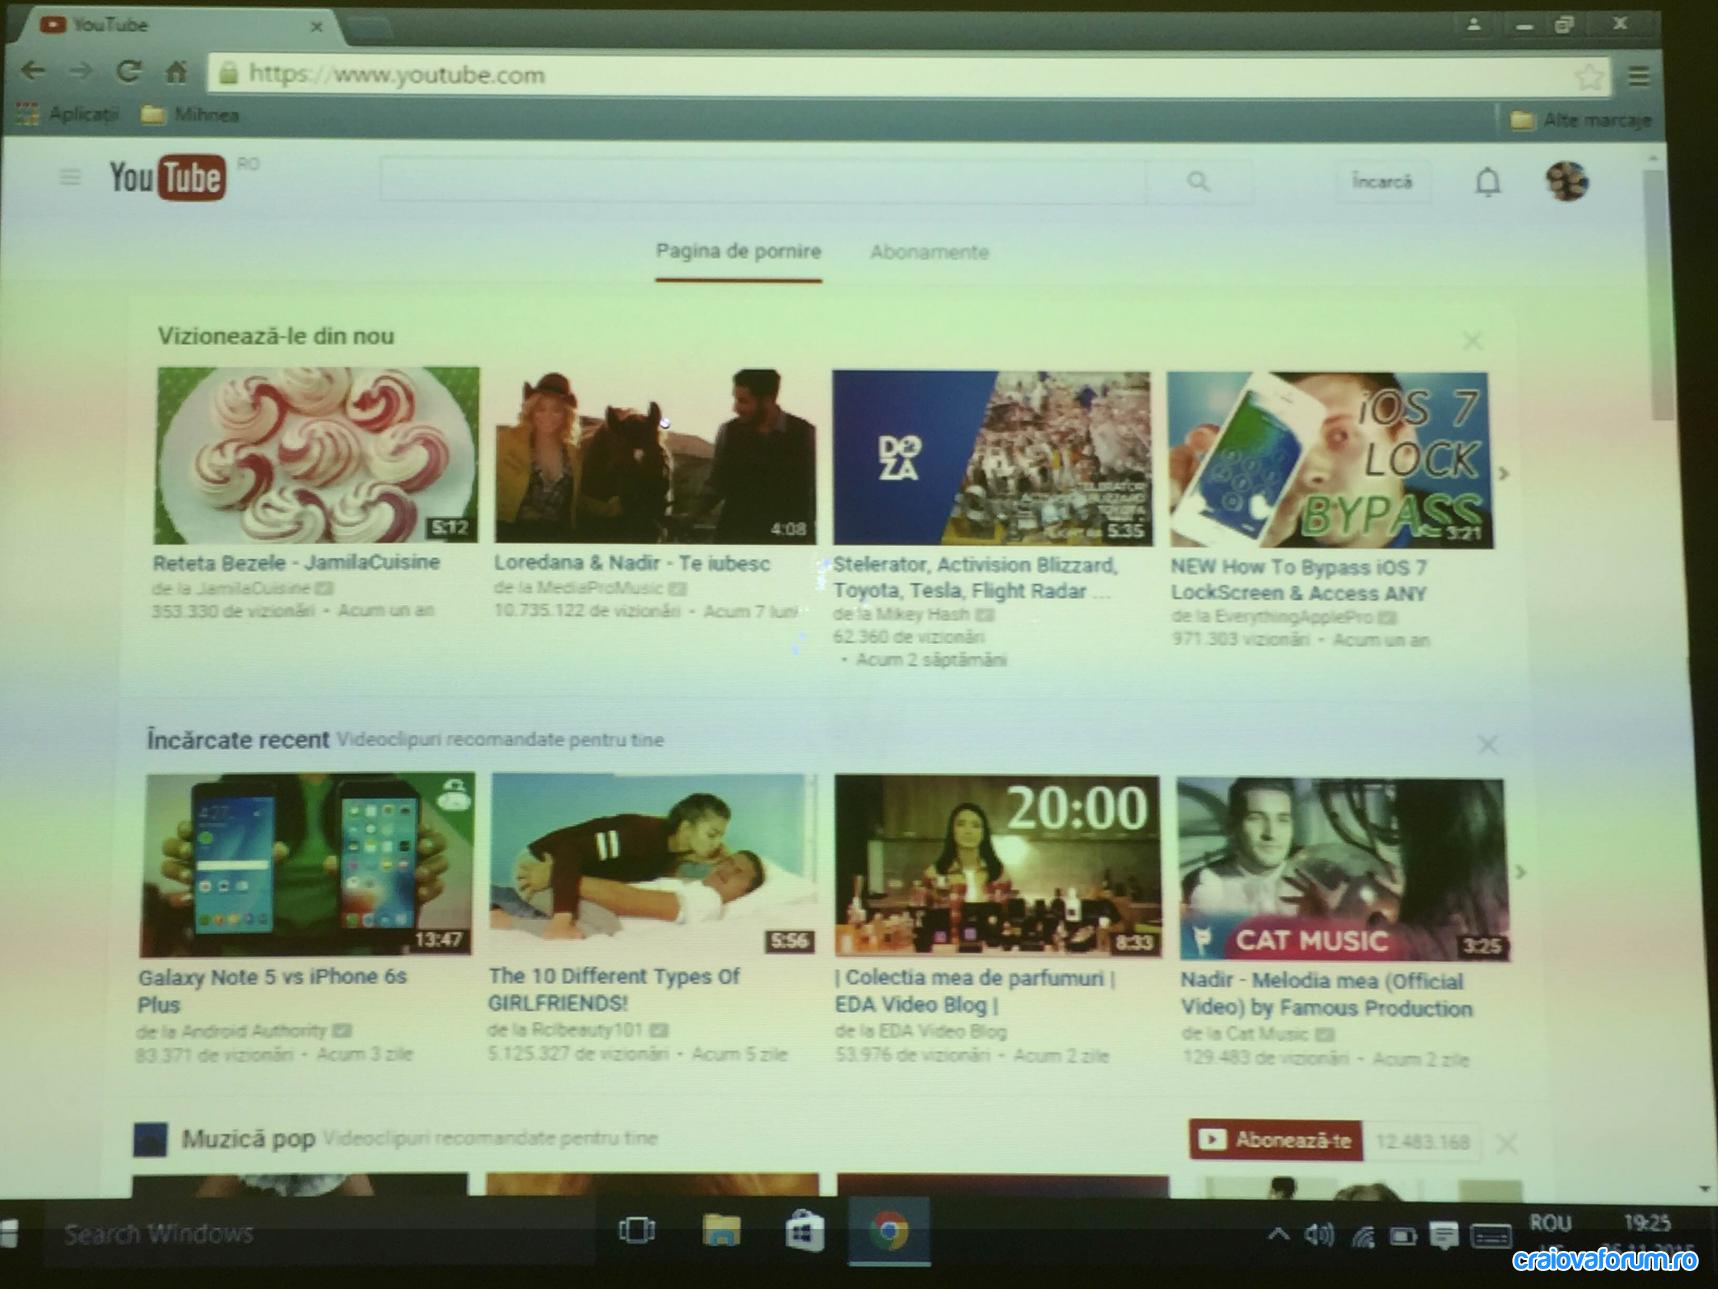Open the Windows Store taskbar icon
This screenshot has width=1718, height=1289.
804,1231
